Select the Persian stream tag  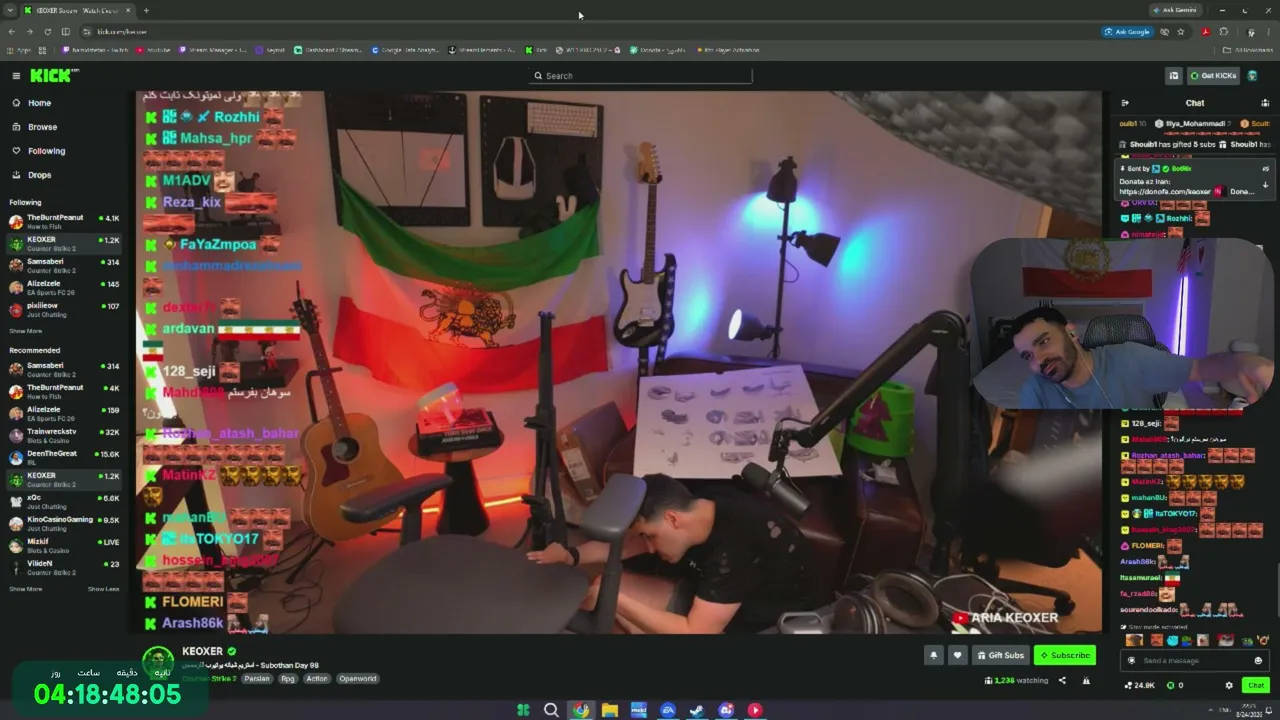257,678
